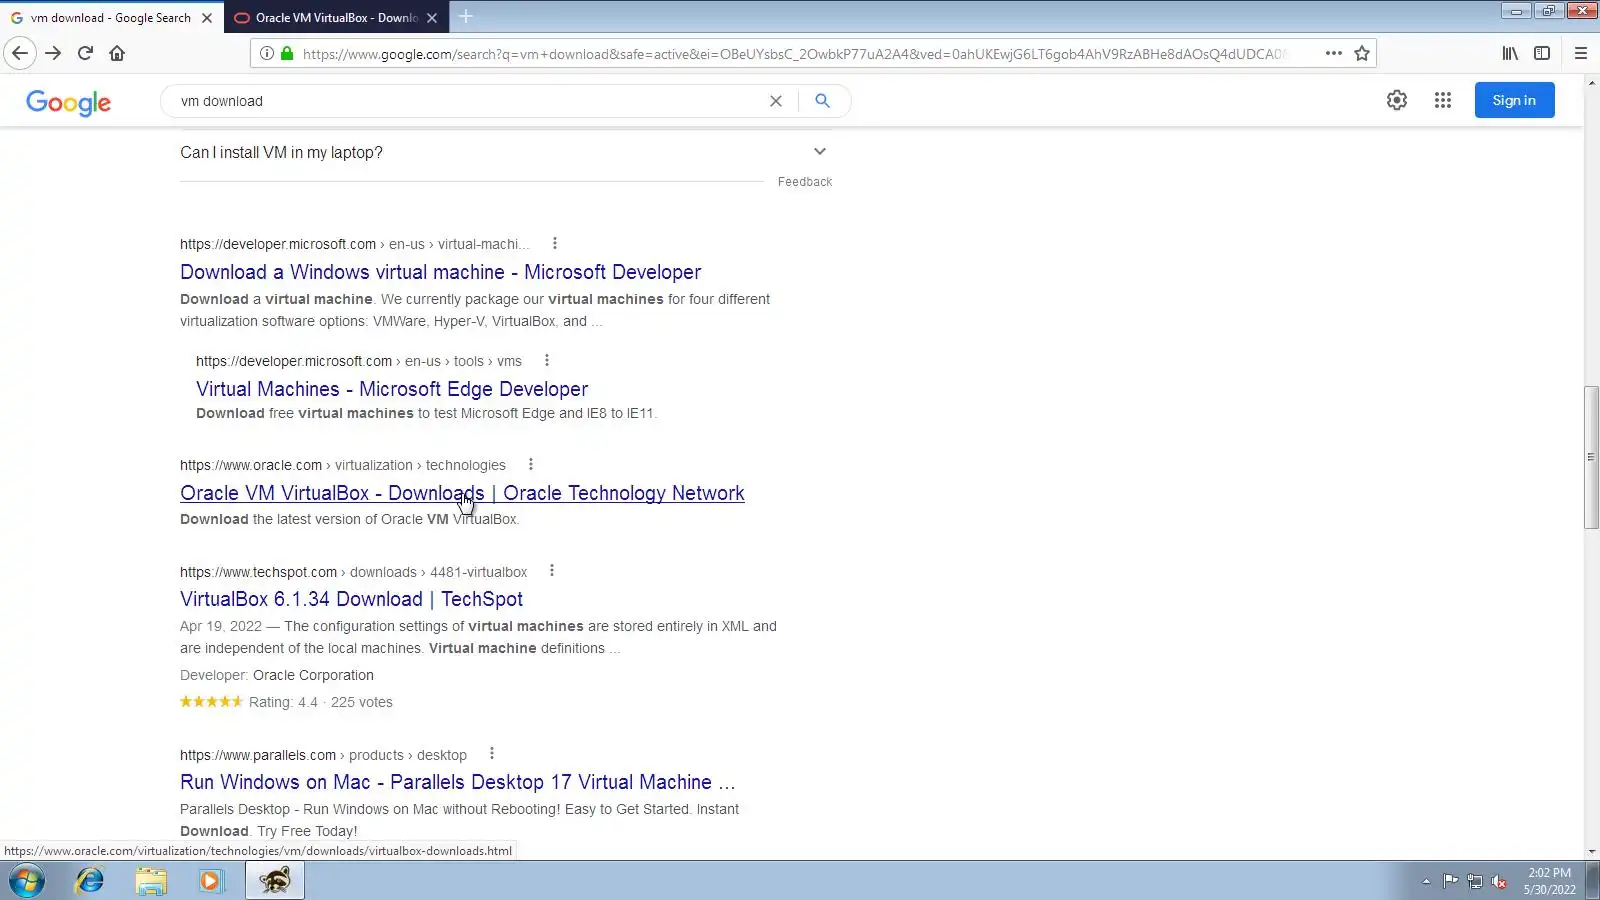Open Oracle VM VirtualBox Downloads link

tap(462, 493)
